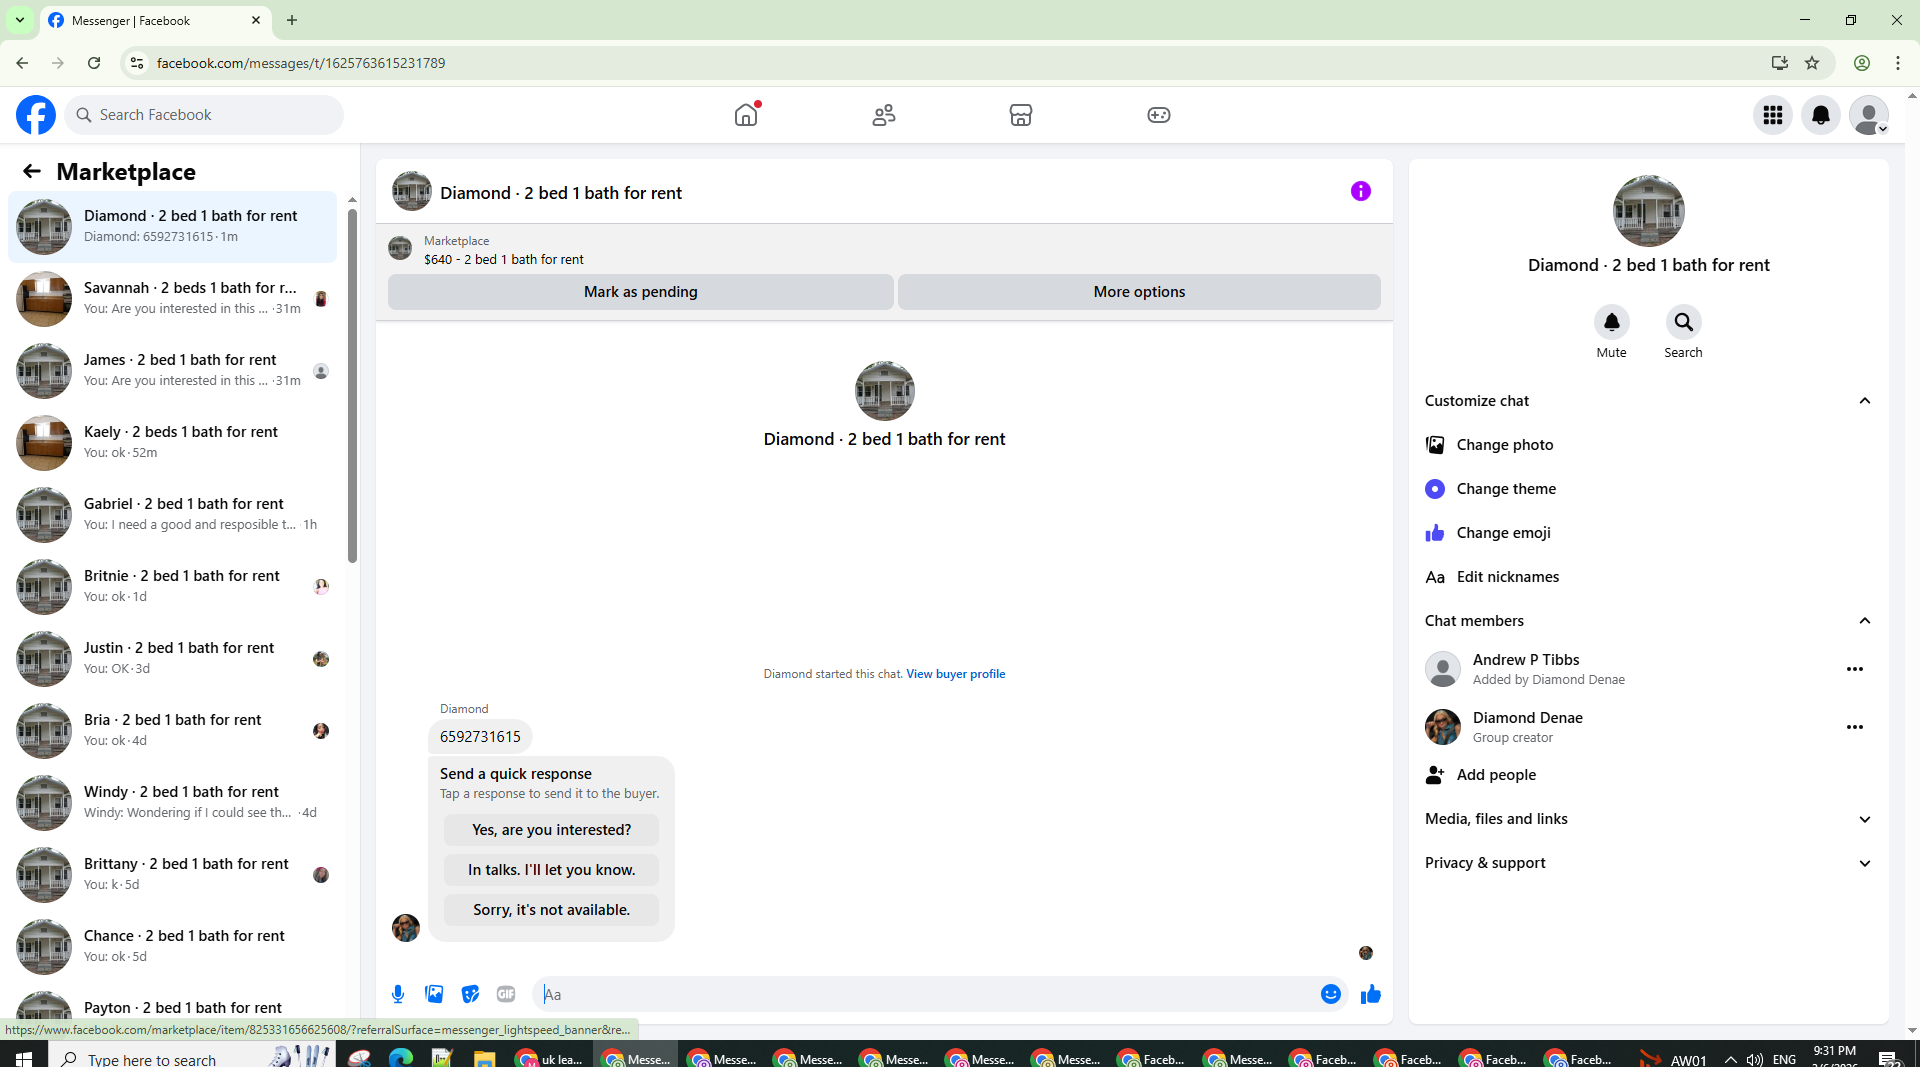The width and height of the screenshot is (1920, 1067).
Task: Open the Marketplace storefront icon
Action: coord(1021,115)
